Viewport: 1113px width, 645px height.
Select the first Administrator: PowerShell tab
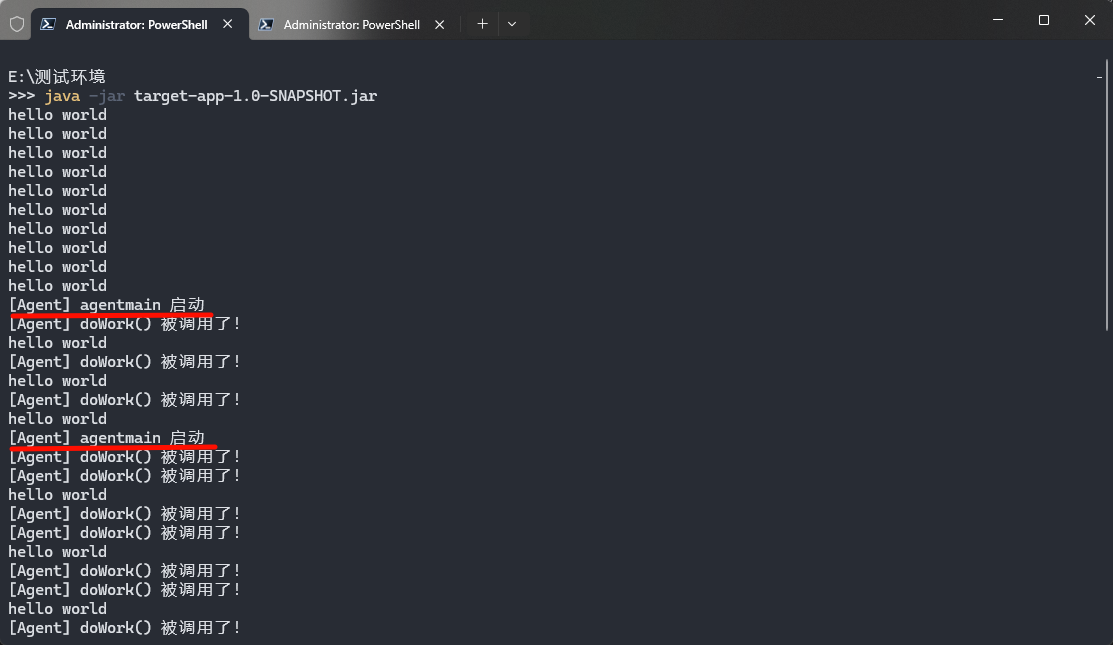(137, 24)
